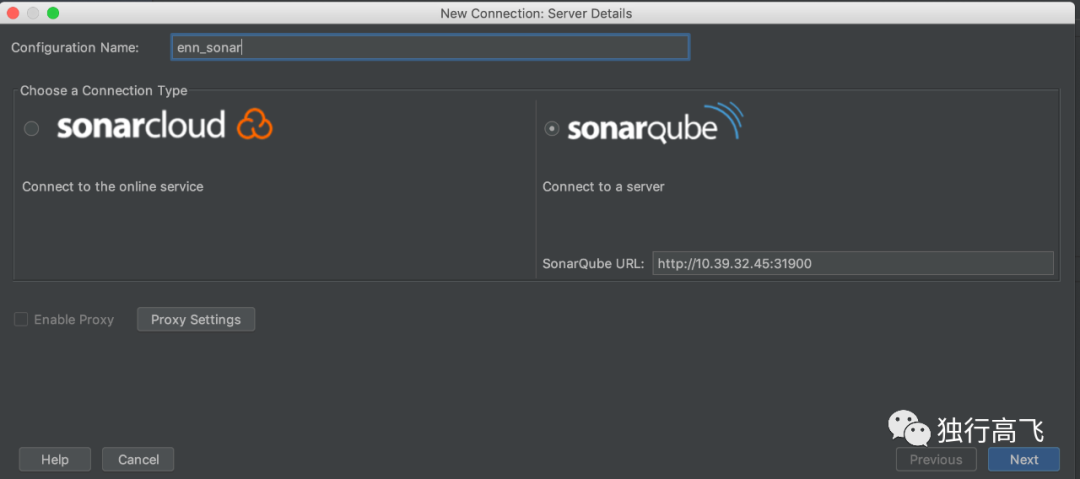
Task: Open Proxy Settings
Action: [x=196, y=319]
